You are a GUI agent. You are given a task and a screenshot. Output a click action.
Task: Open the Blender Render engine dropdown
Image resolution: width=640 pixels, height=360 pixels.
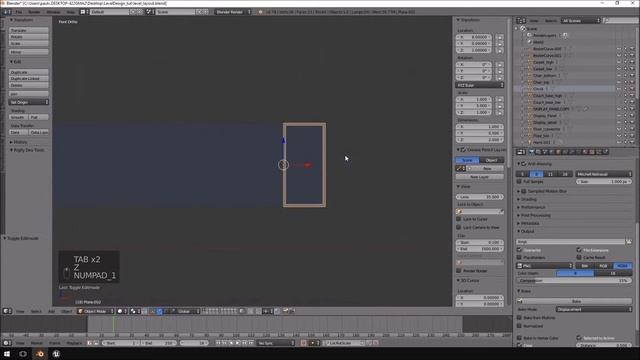click(x=233, y=12)
